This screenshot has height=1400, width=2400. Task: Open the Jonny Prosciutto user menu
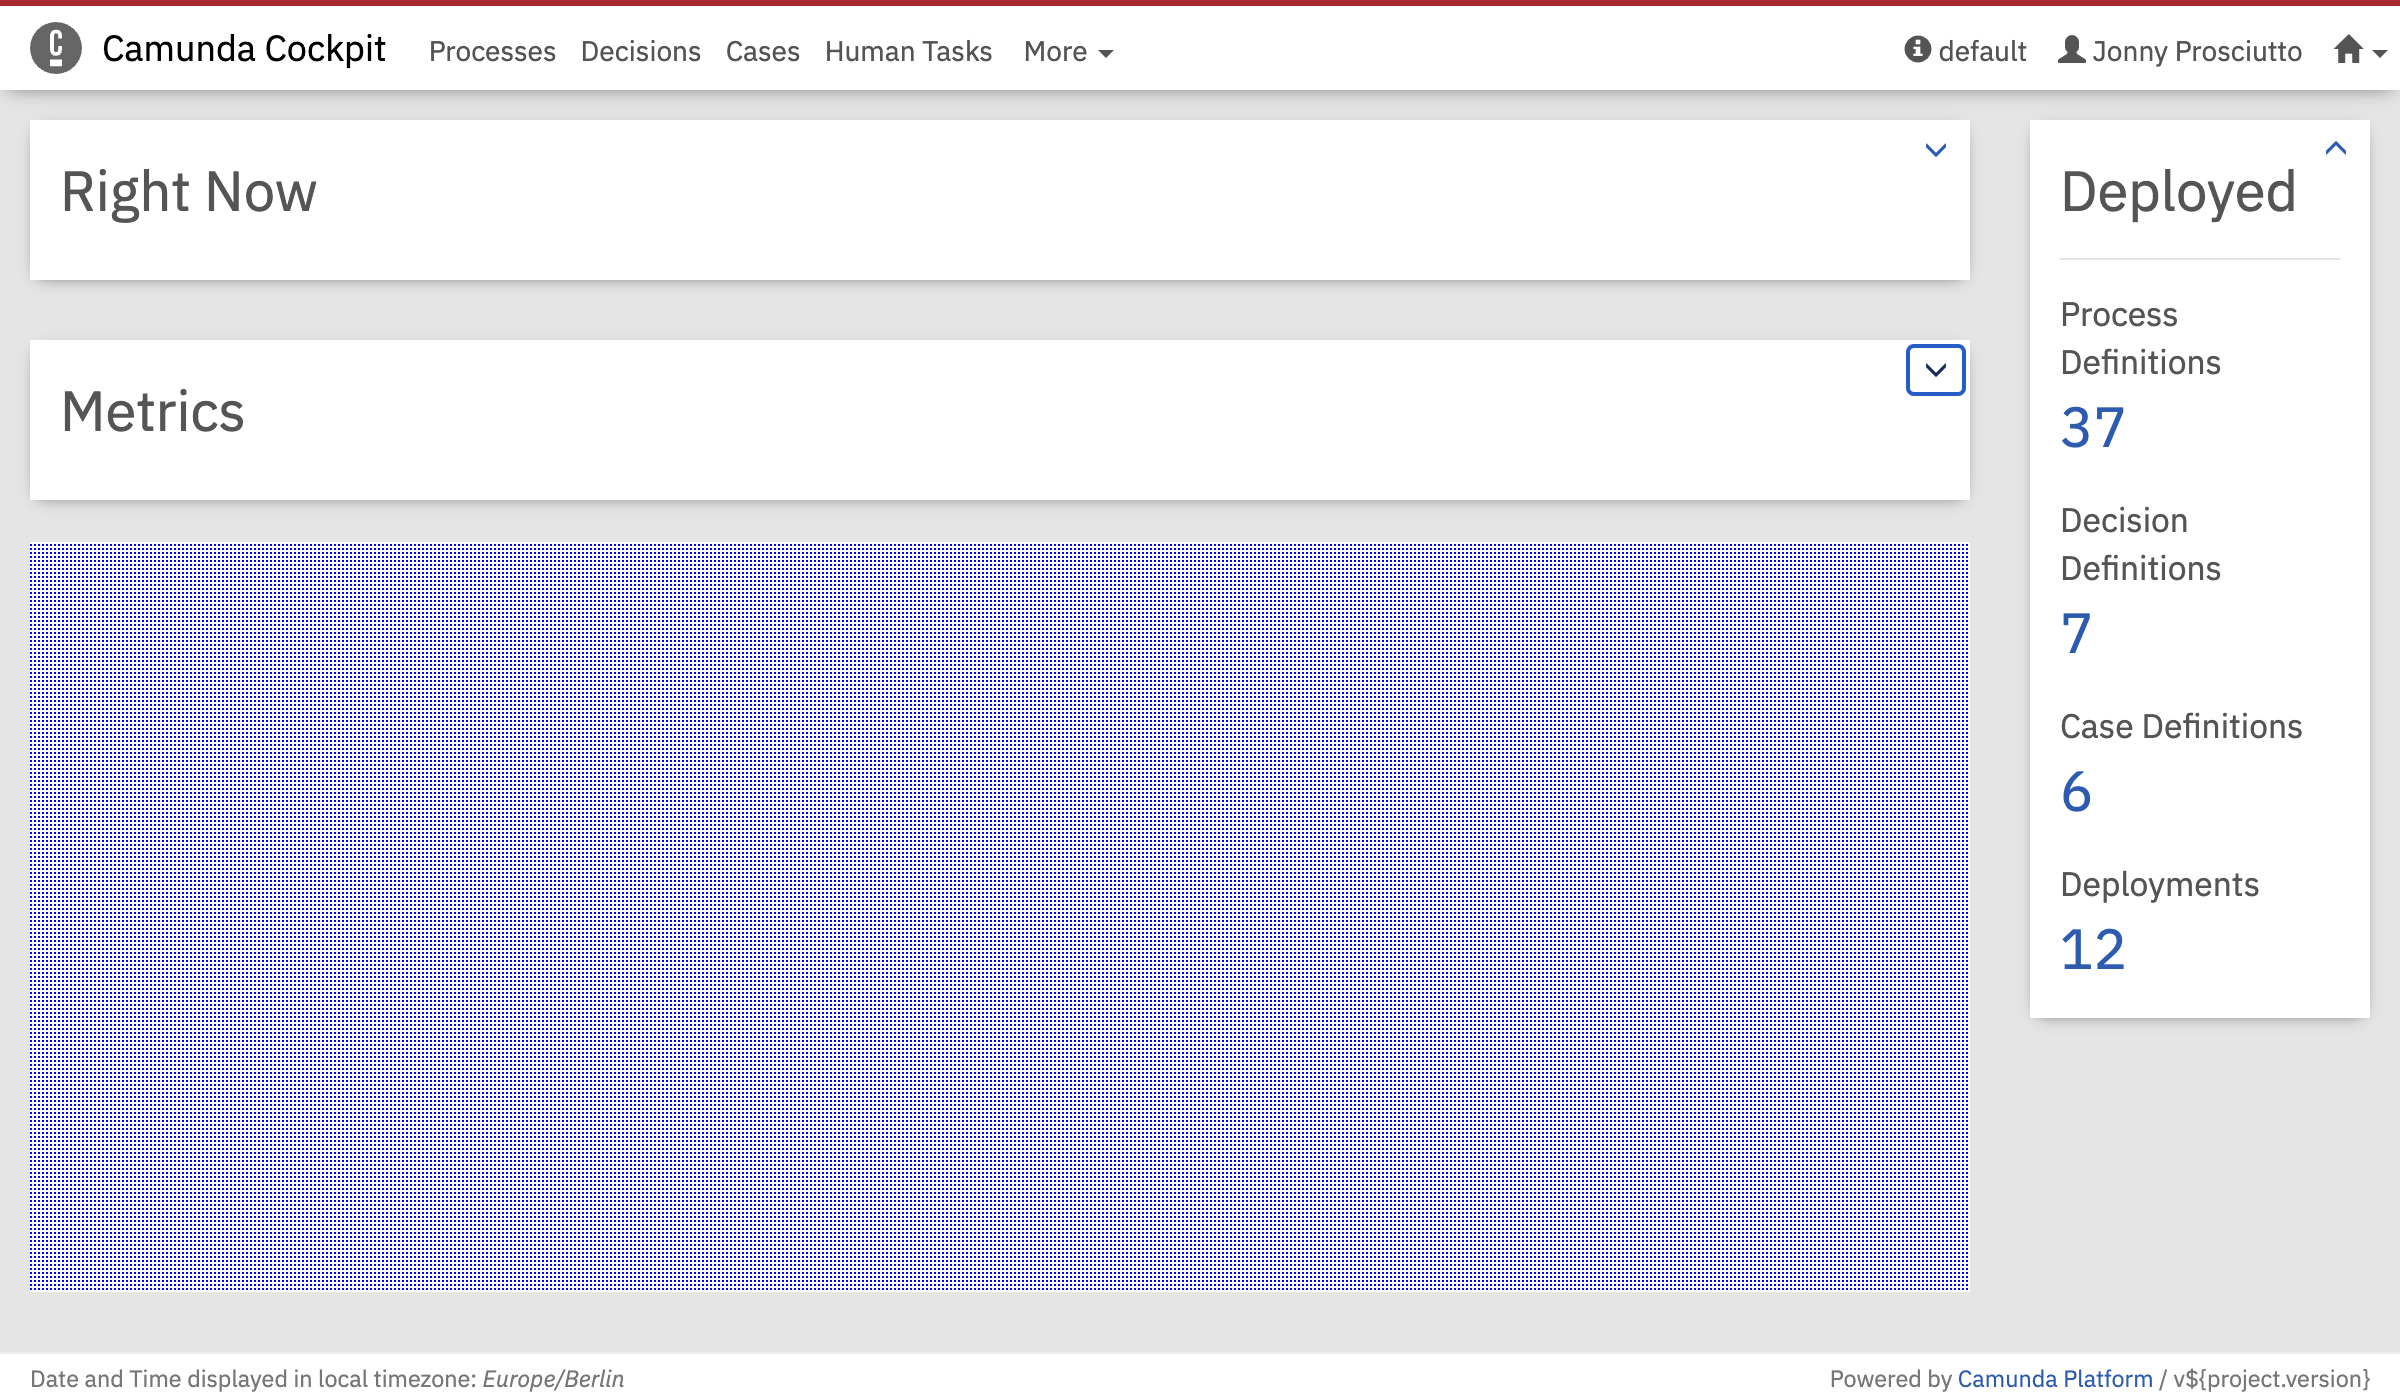pos(2180,50)
